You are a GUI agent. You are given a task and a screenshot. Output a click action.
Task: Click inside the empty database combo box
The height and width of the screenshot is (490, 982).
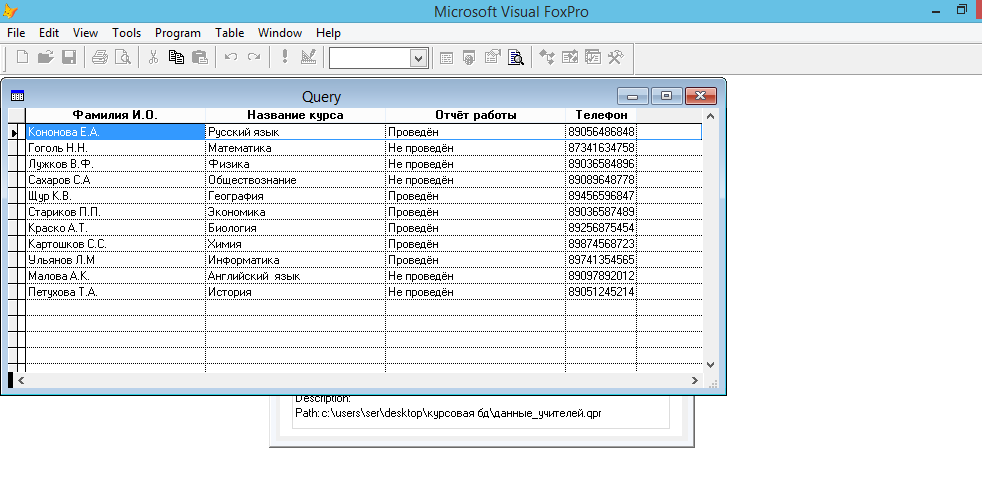370,58
